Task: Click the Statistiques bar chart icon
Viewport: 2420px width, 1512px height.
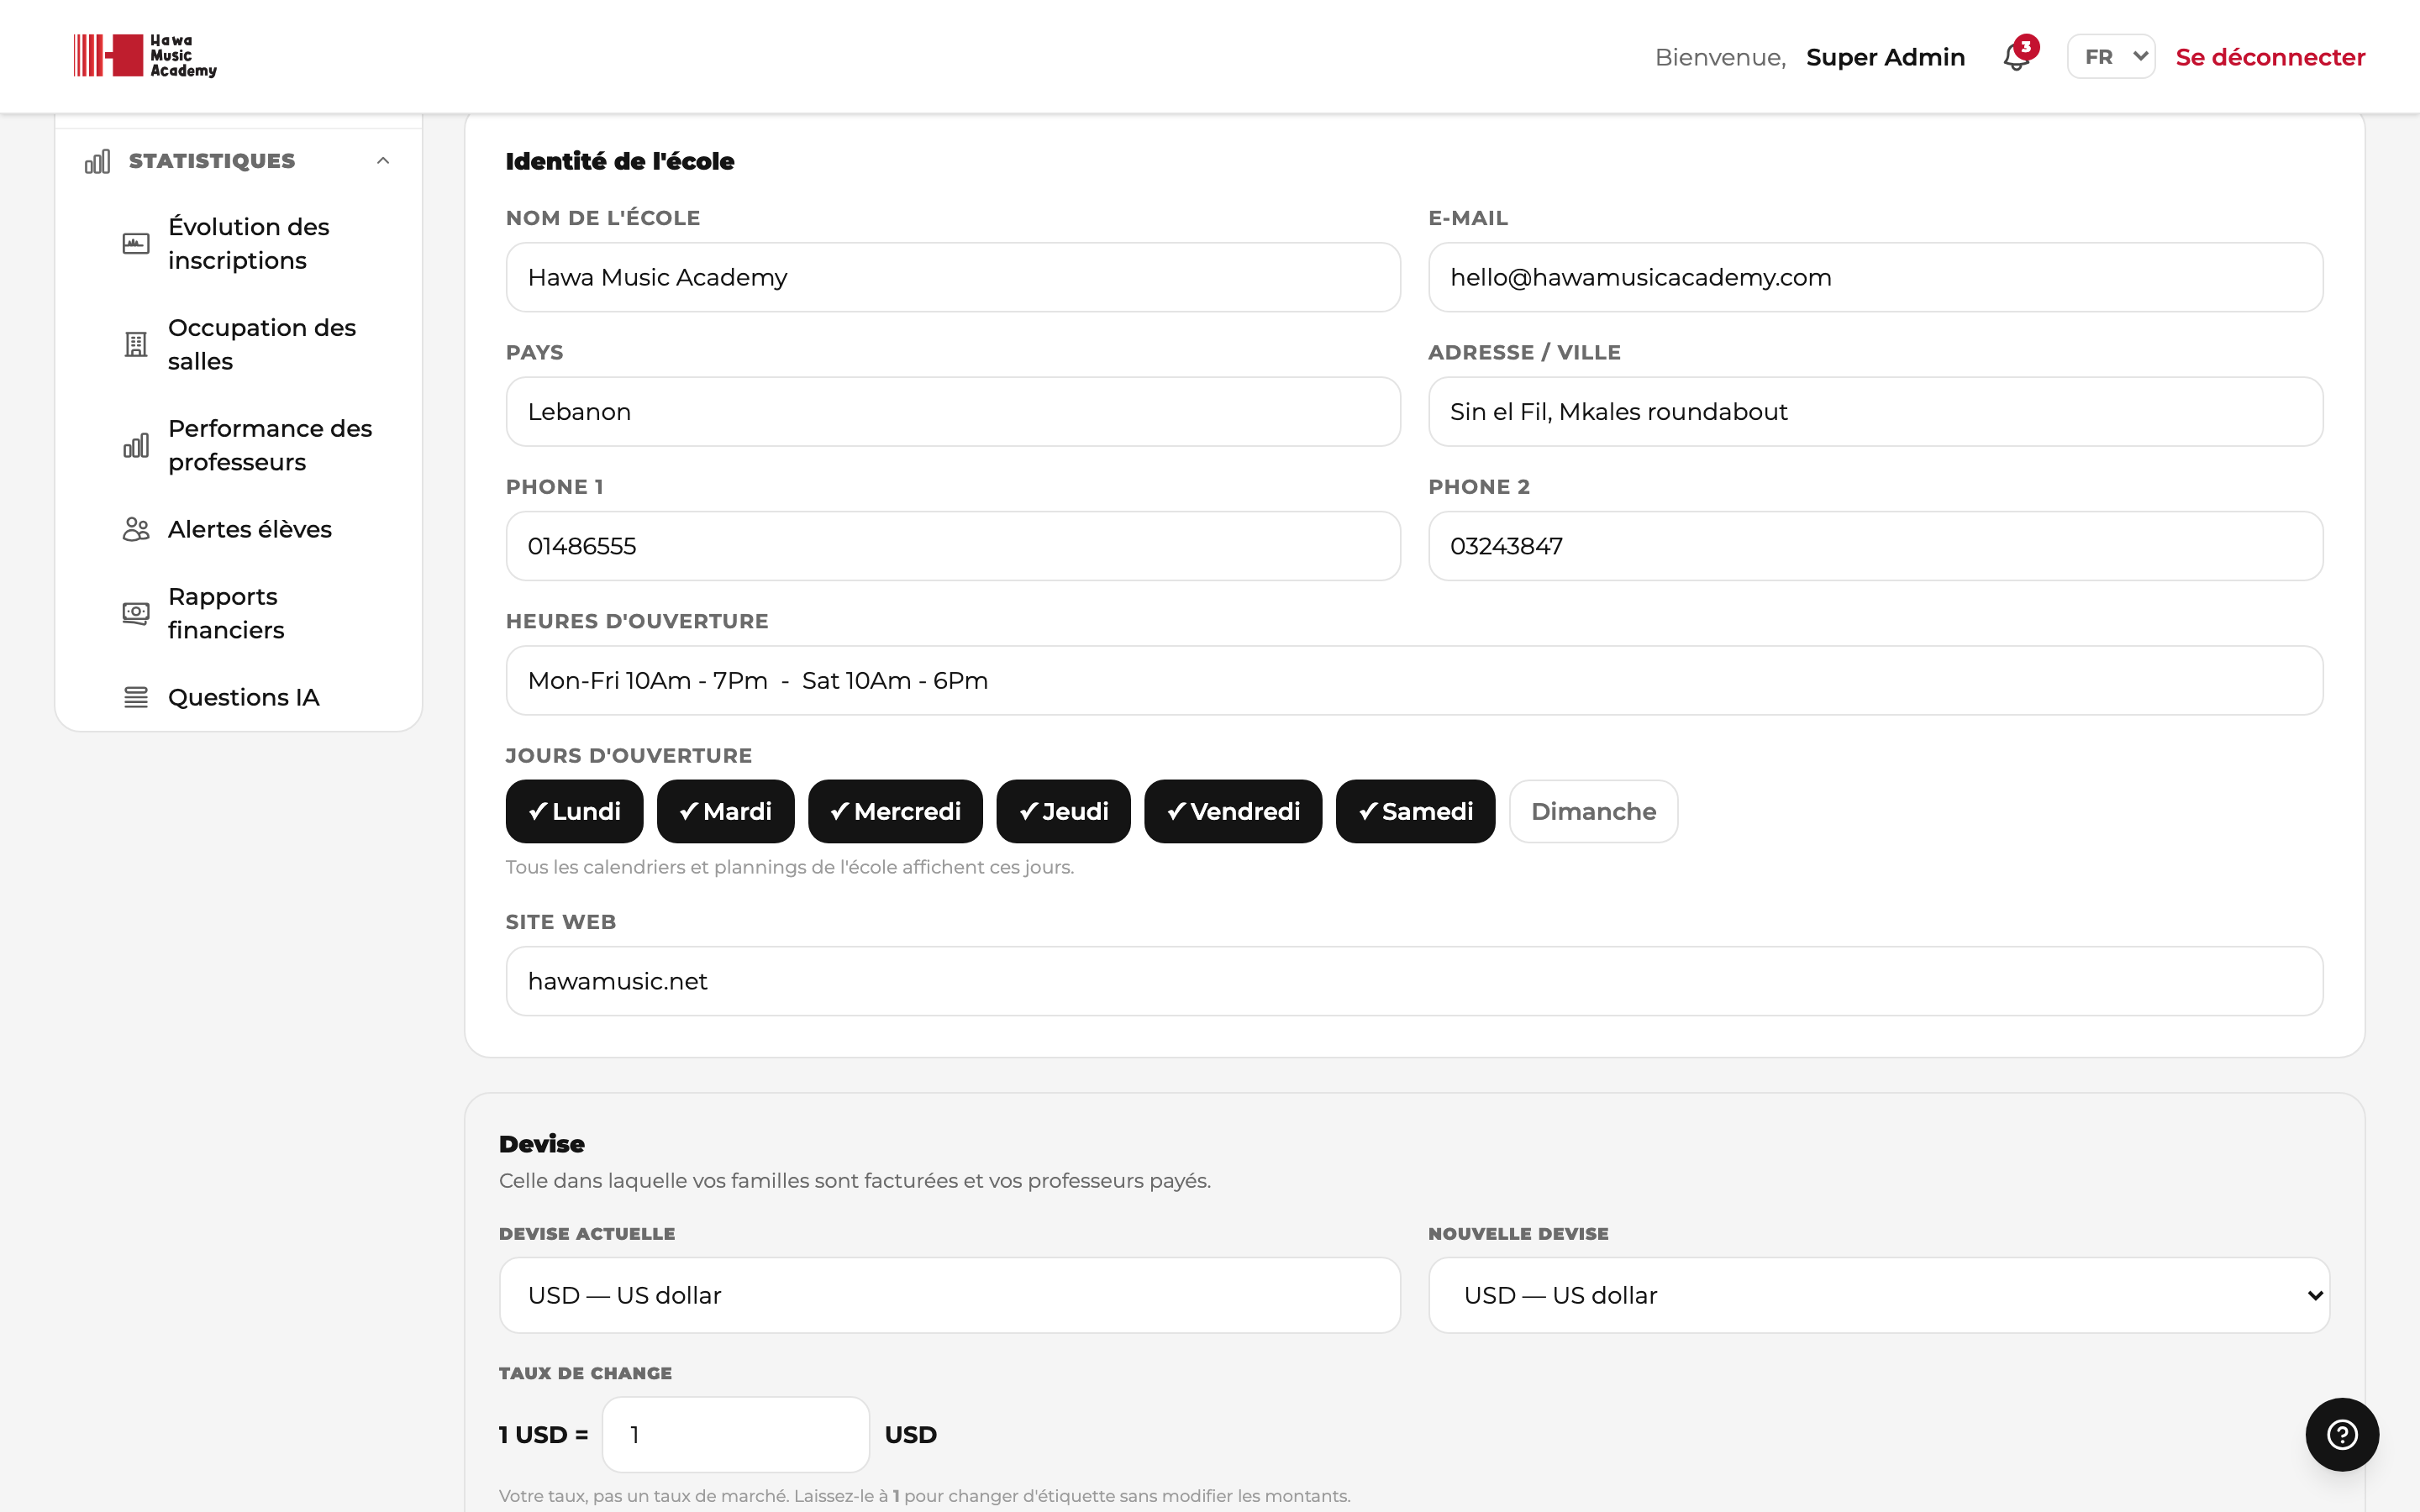Action: coord(97,161)
